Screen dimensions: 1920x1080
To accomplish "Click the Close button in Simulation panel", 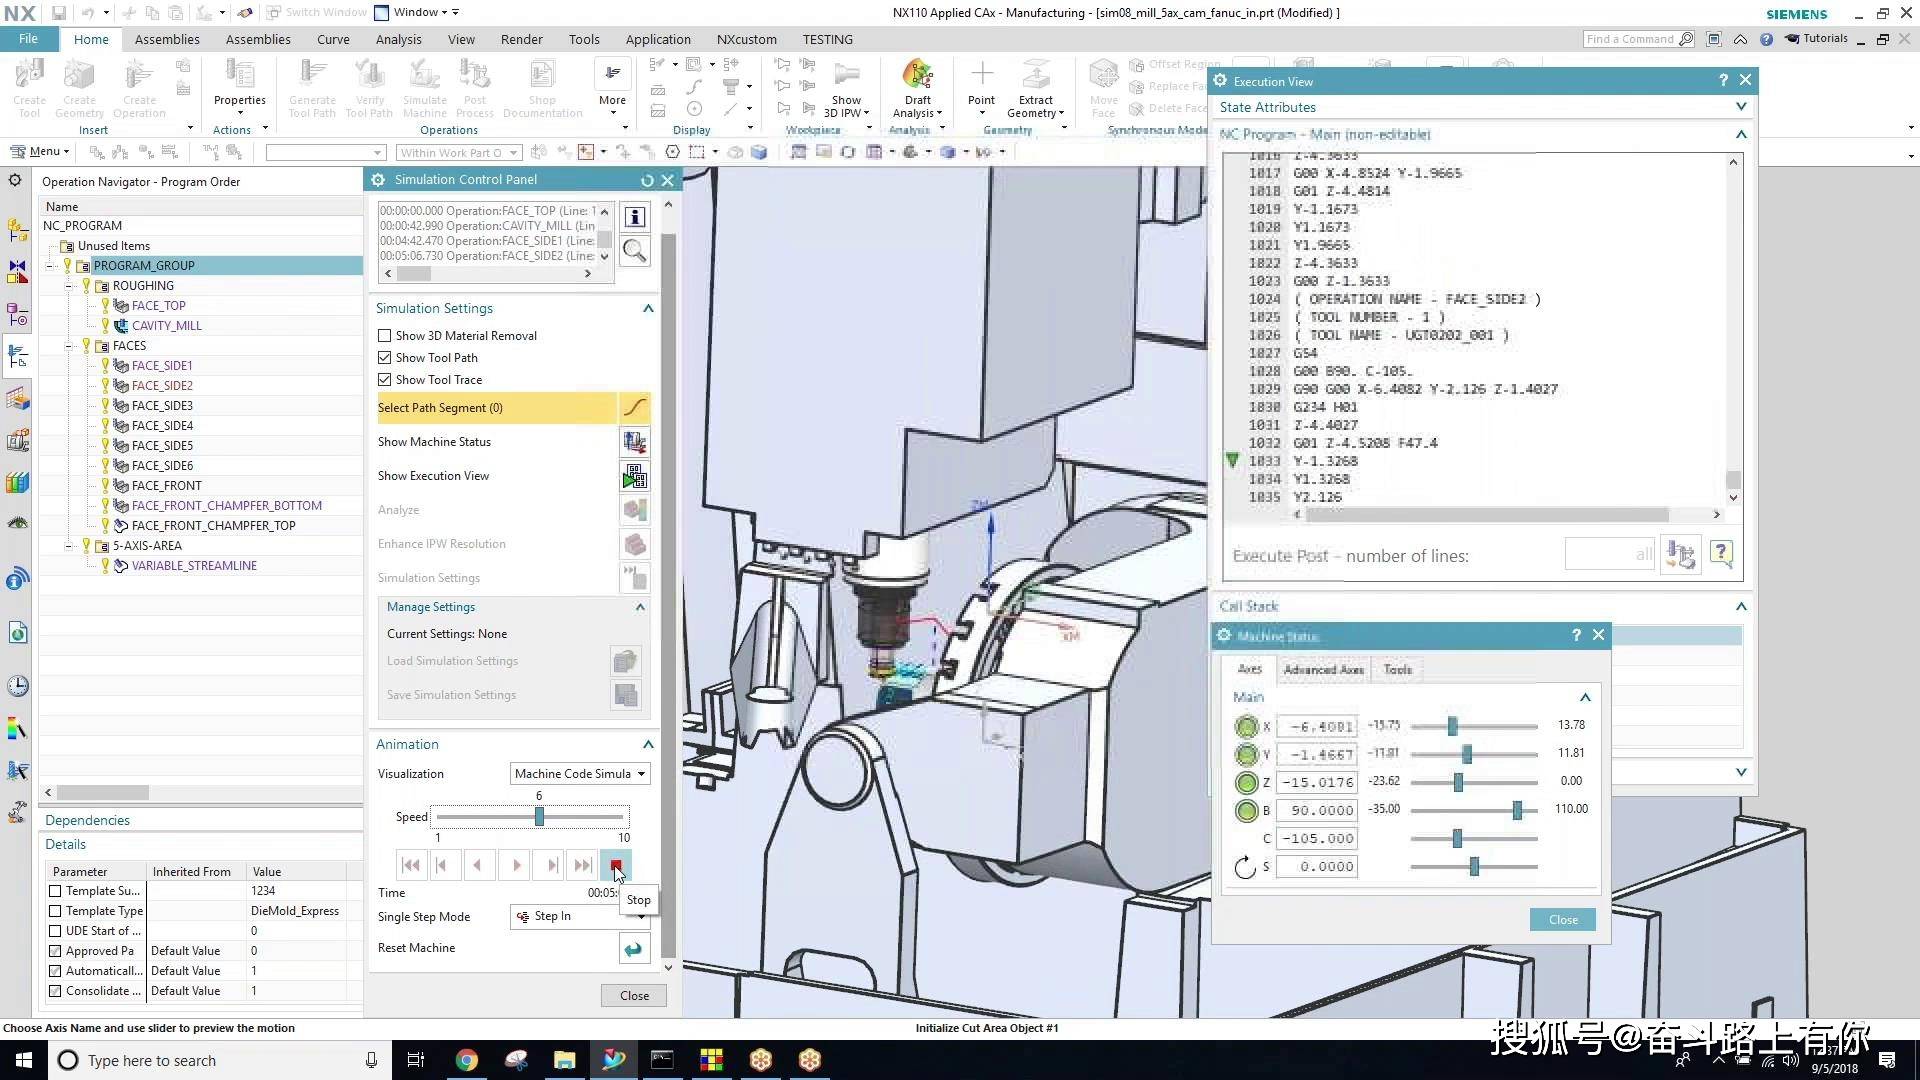I will pos(633,996).
